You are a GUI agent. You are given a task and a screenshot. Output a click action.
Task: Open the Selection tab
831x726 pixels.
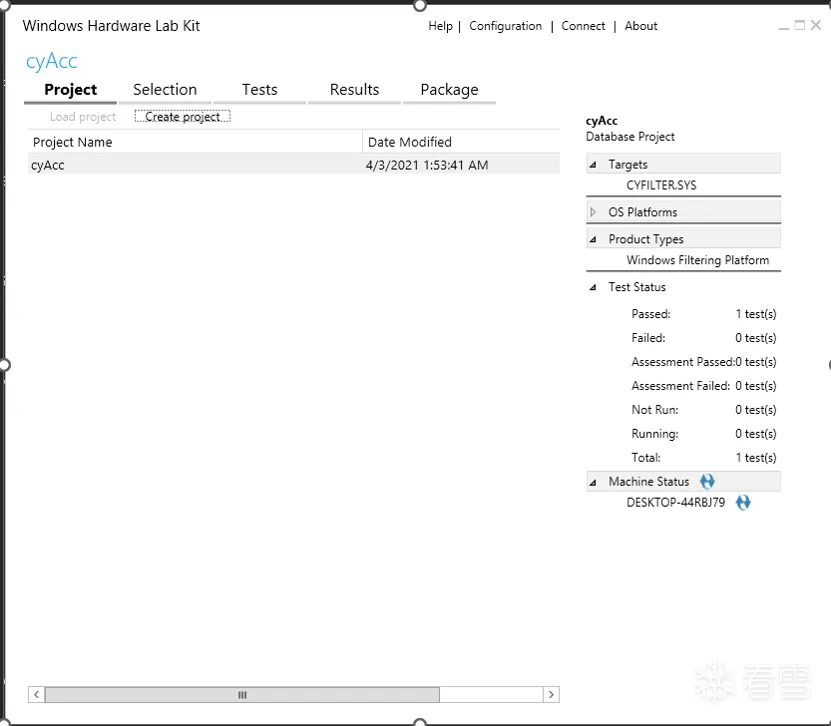(x=165, y=90)
